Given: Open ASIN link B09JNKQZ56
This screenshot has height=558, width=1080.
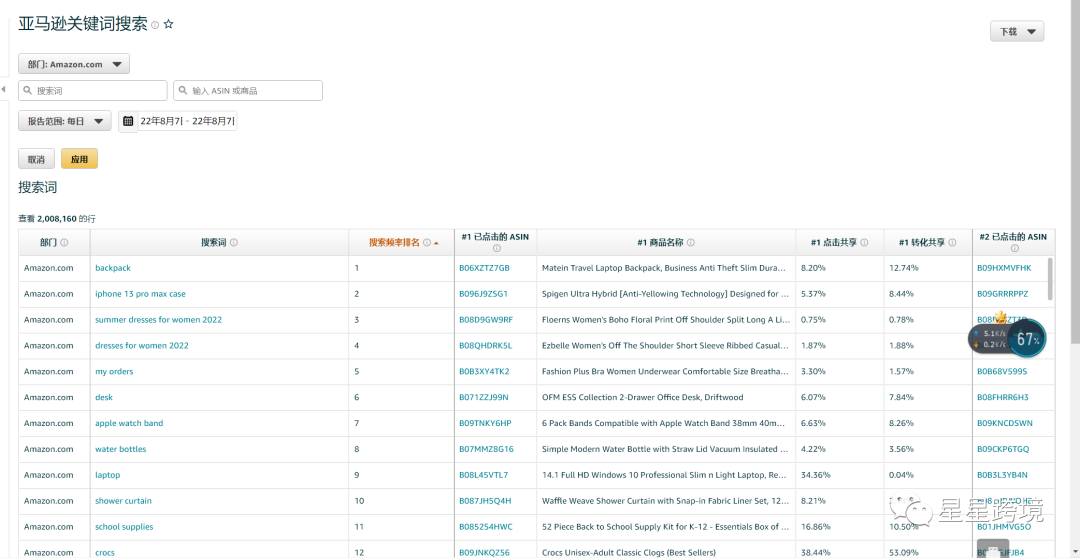Looking at the screenshot, I should [x=484, y=552].
